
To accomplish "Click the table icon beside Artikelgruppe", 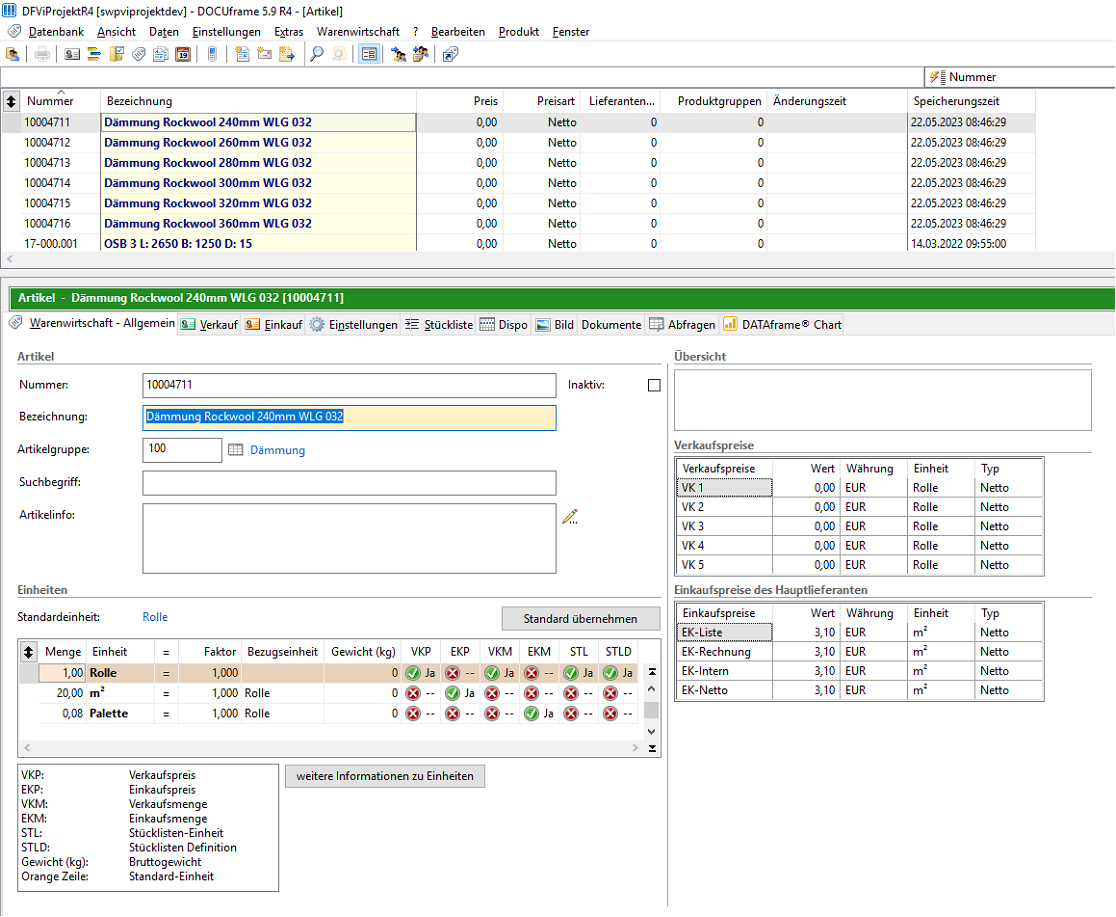I will (236, 450).
